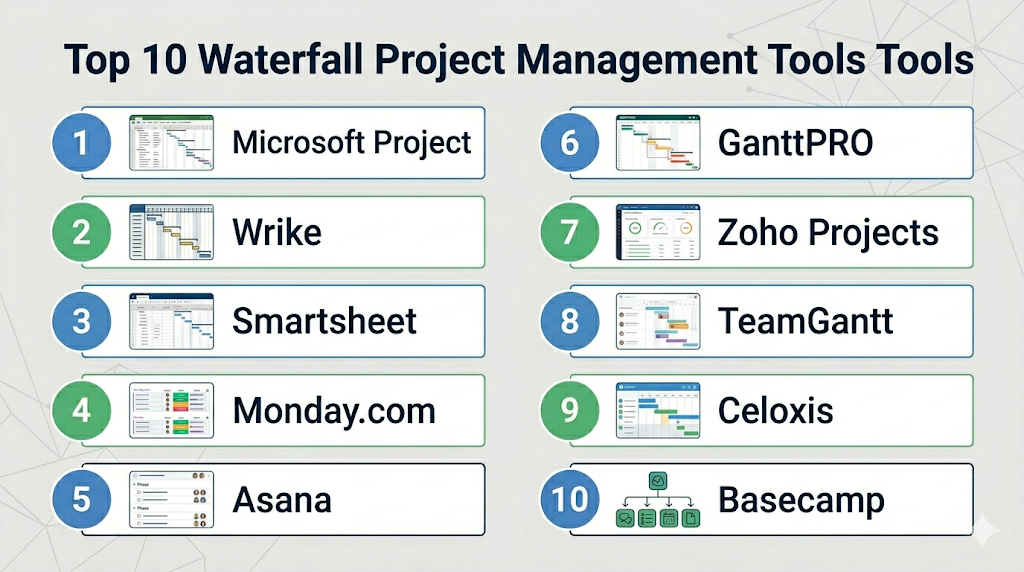
Task: Click the TeamGantt timeline thumbnail
Action: coord(656,321)
